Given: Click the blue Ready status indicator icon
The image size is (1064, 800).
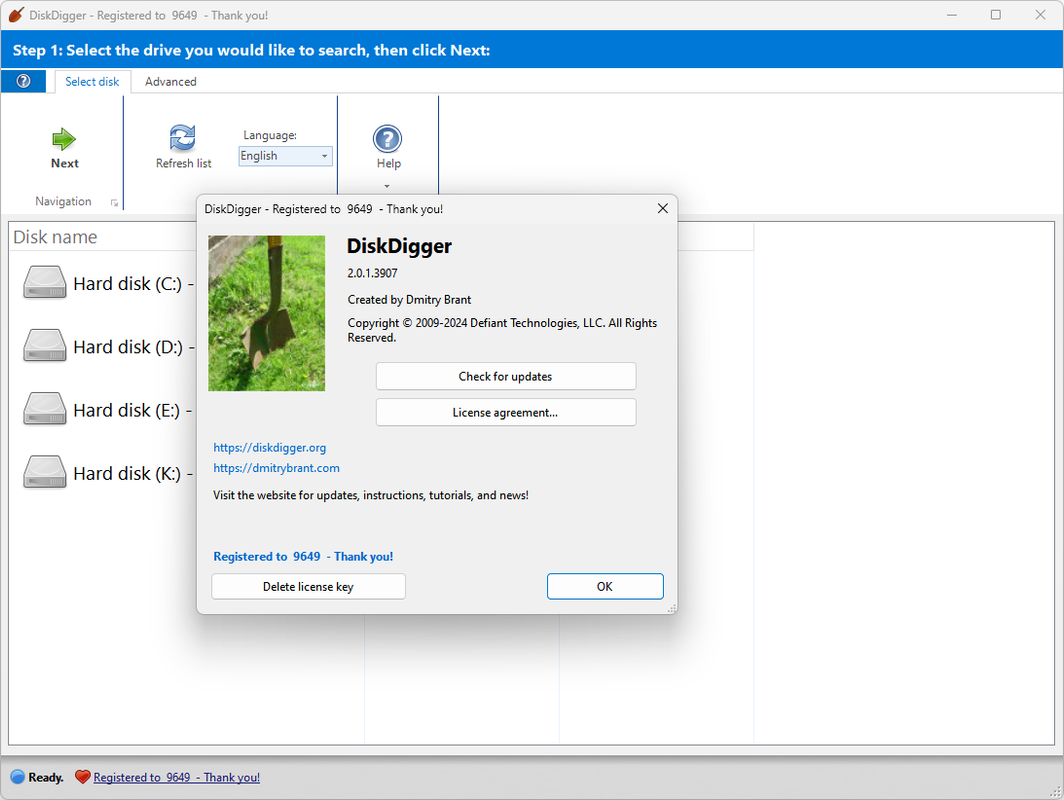Looking at the screenshot, I should pyautogui.click(x=18, y=777).
